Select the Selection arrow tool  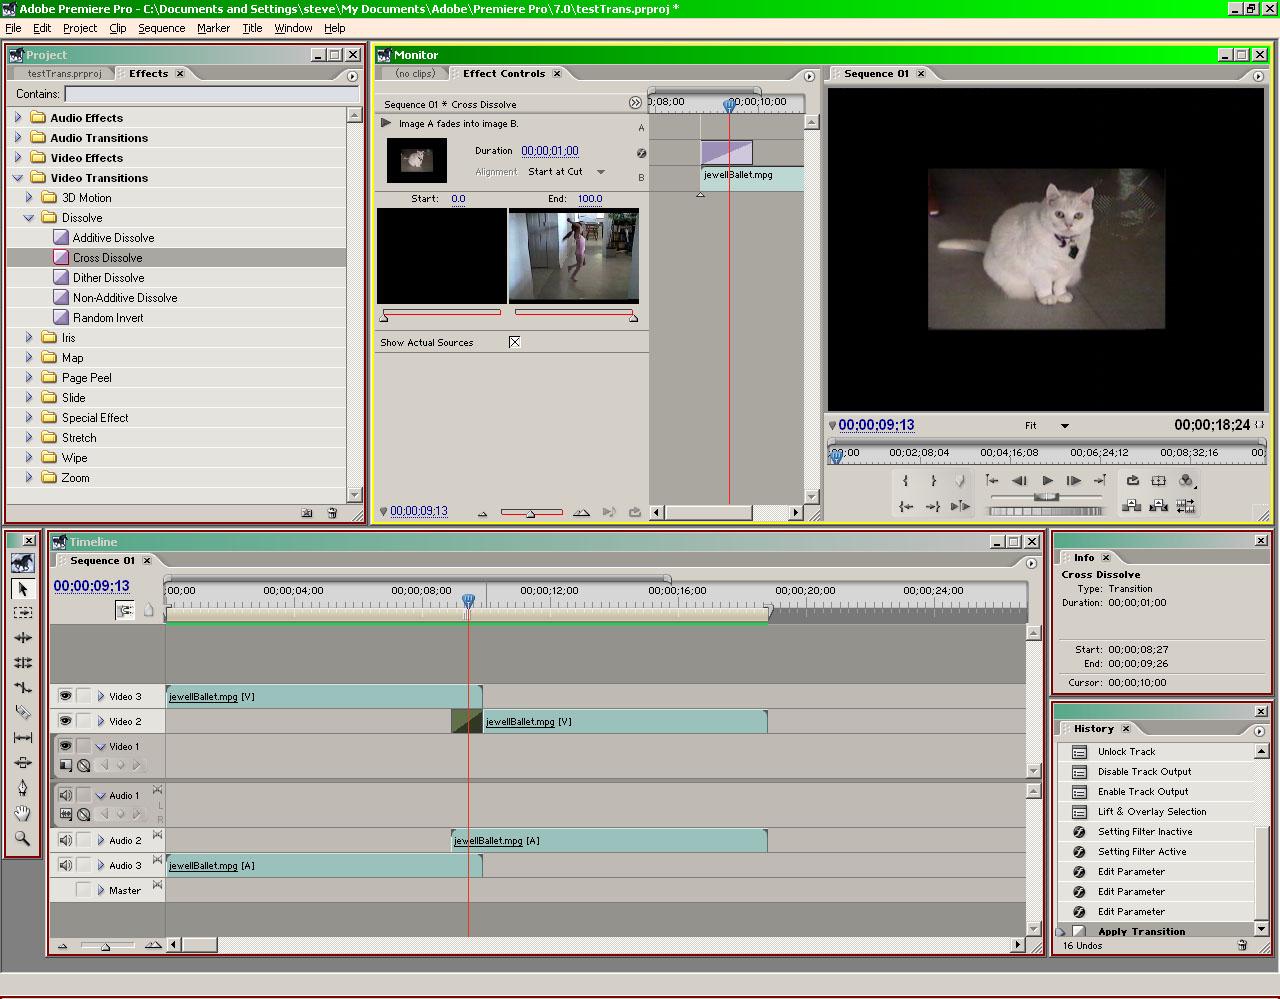[22, 588]
